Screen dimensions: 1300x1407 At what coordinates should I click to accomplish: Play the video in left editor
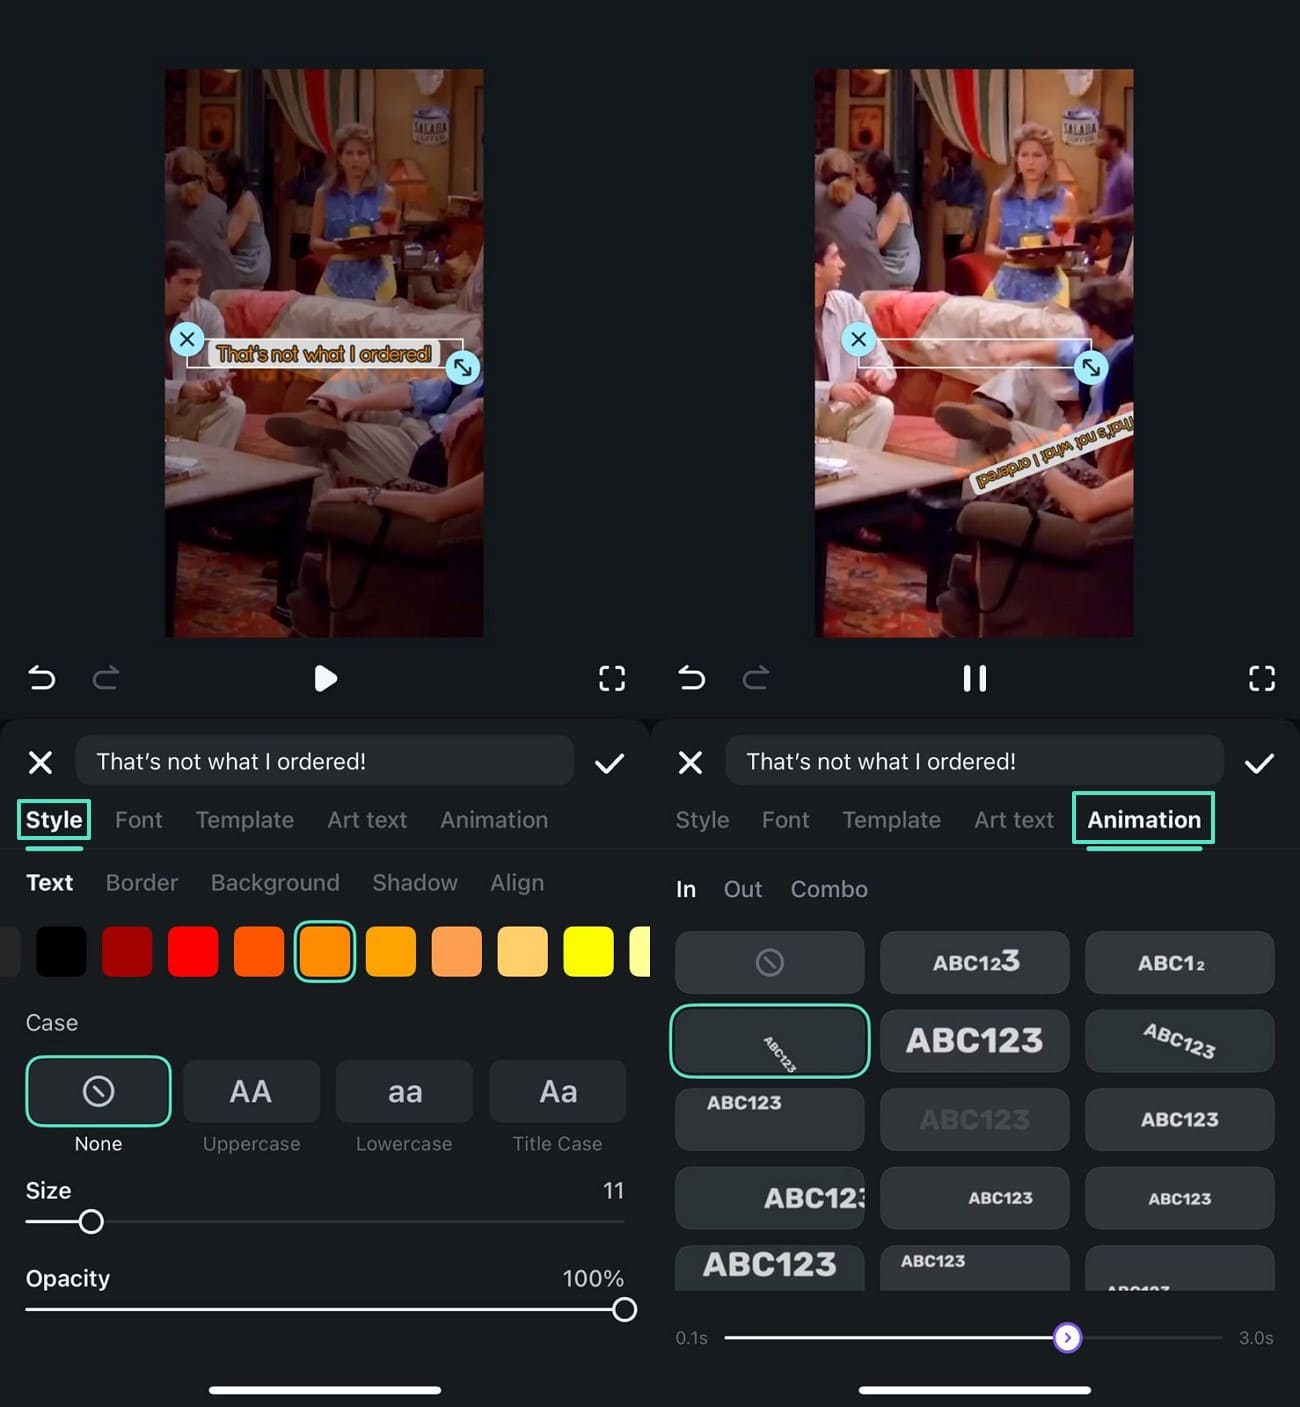coord(325,678)
